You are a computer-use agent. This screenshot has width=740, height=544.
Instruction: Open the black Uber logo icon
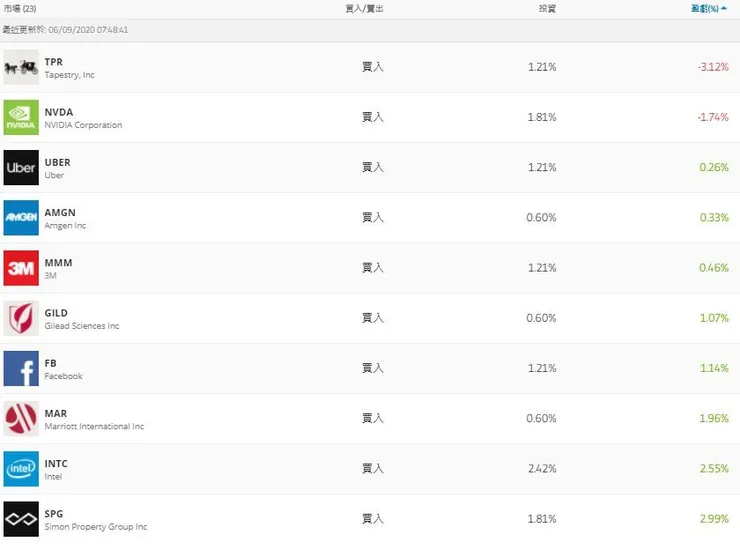pos(21,168)
